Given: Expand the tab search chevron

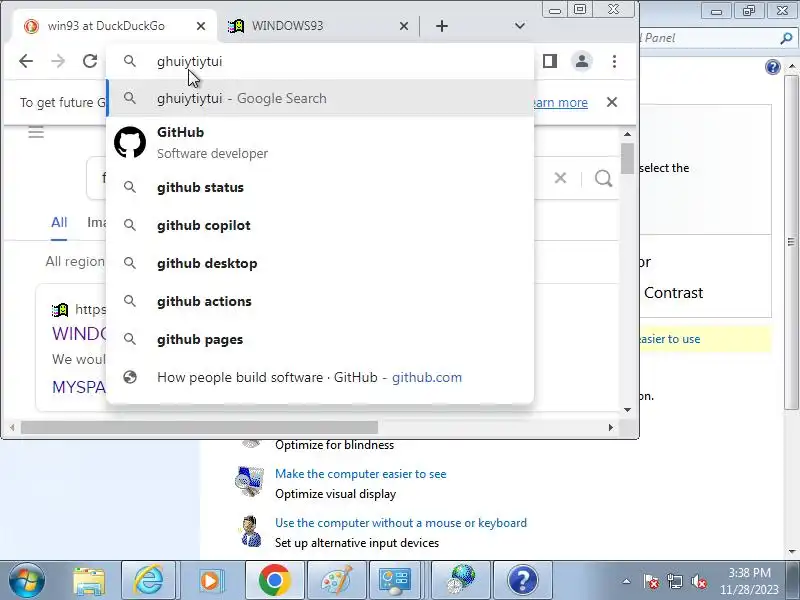Looking at the screenshot, I should coord(519,26).
